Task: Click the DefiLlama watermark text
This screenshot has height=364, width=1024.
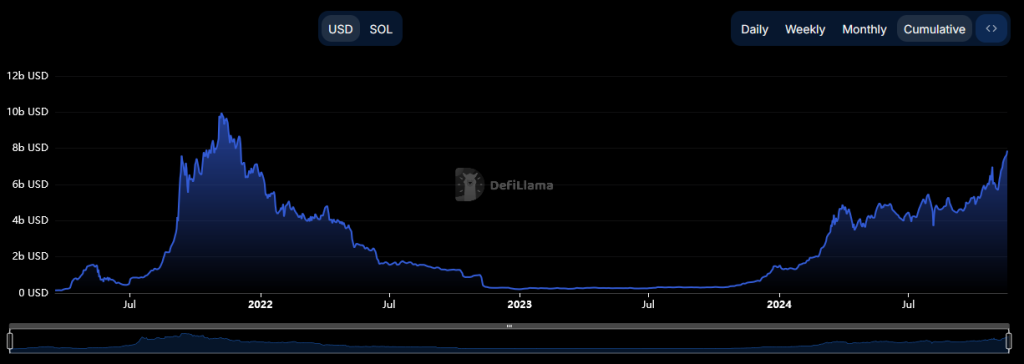Action: tap(521, 186)
